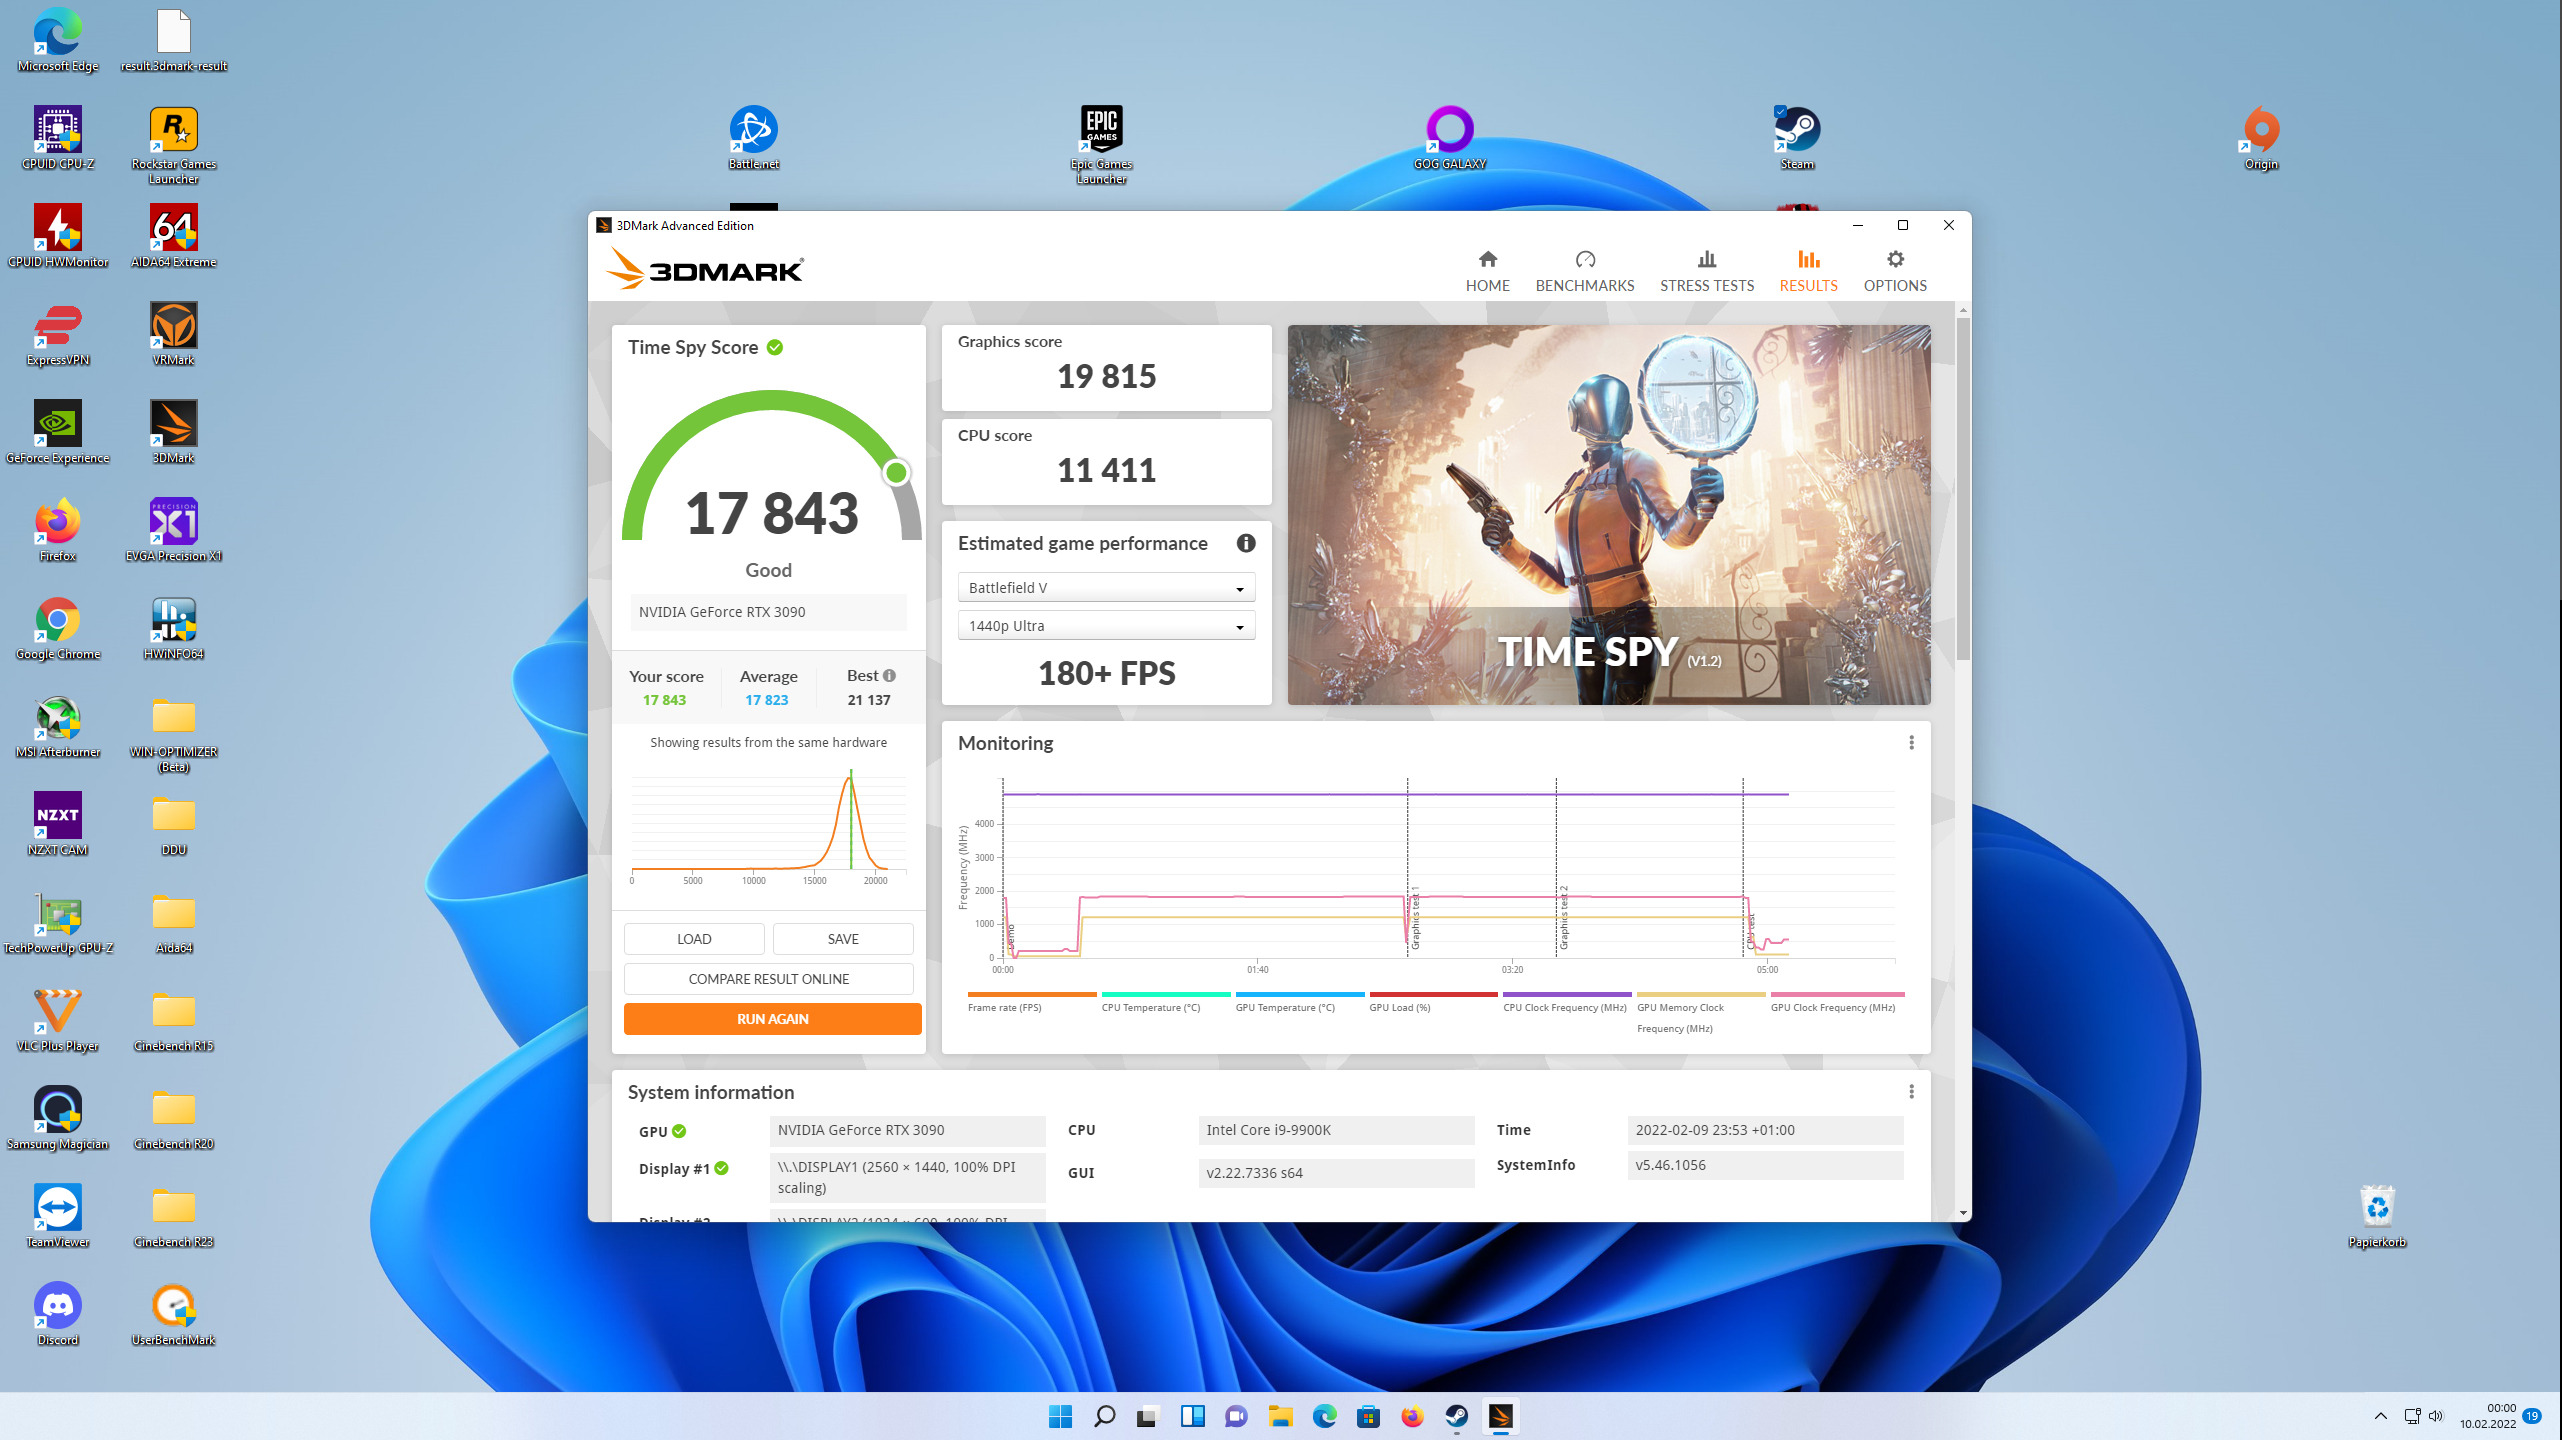Open Monitoring panel three-dot menu
2562x1440 pixels.
(1911, 743)
